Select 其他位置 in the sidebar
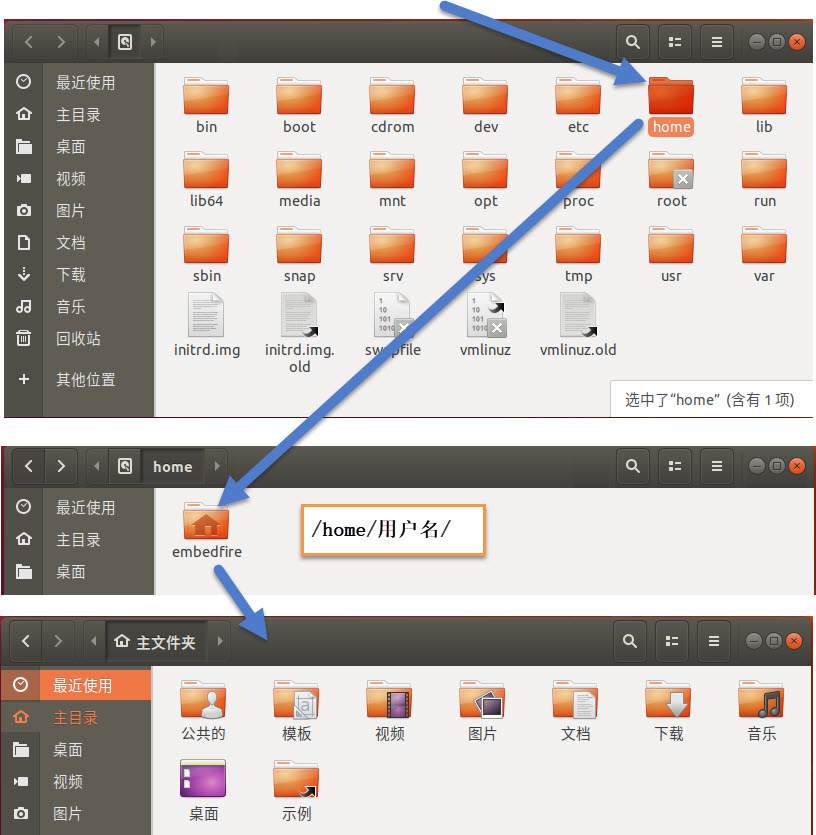Image resolution: width=816 pixels, height=835 pixels. pos(77,379)
